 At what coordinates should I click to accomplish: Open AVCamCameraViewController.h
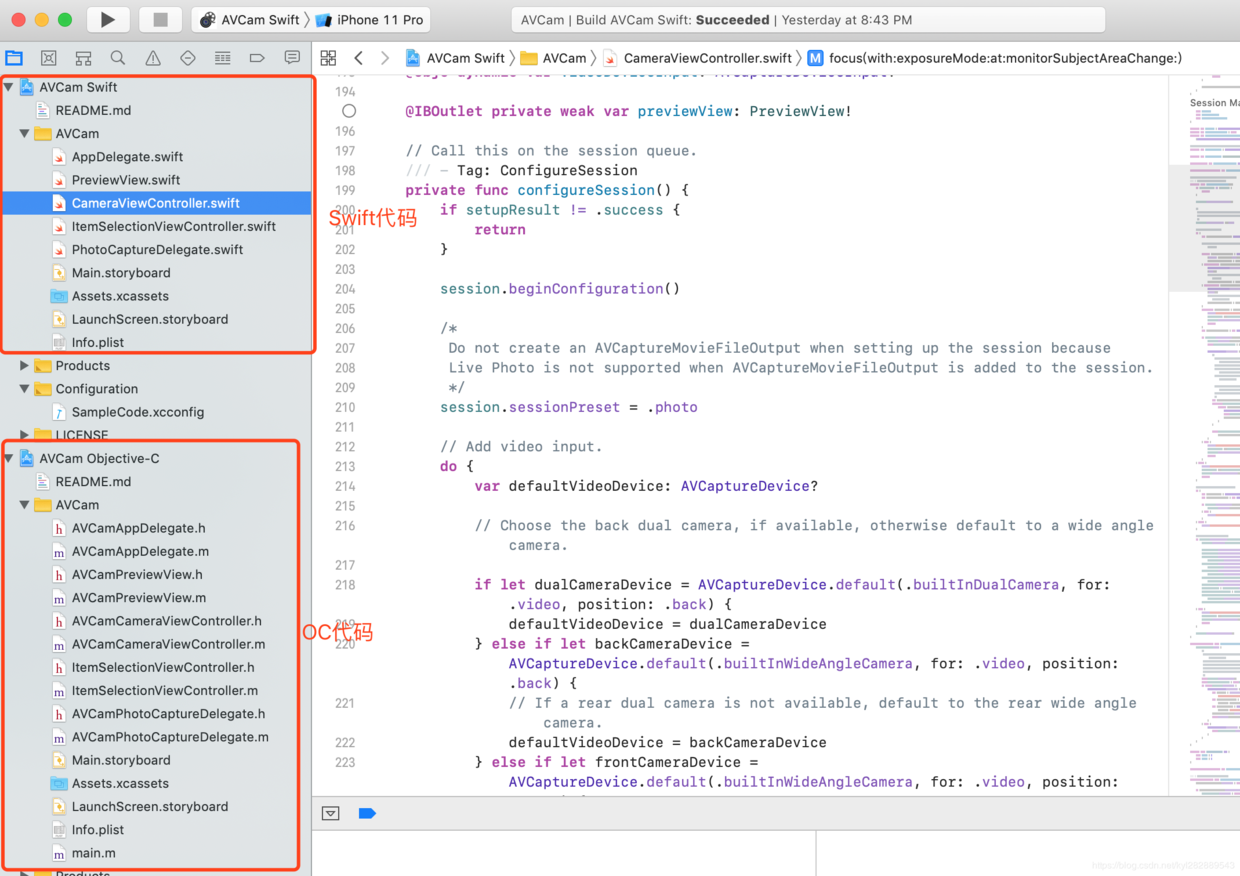pyautogui.click(x=166, y=620)
